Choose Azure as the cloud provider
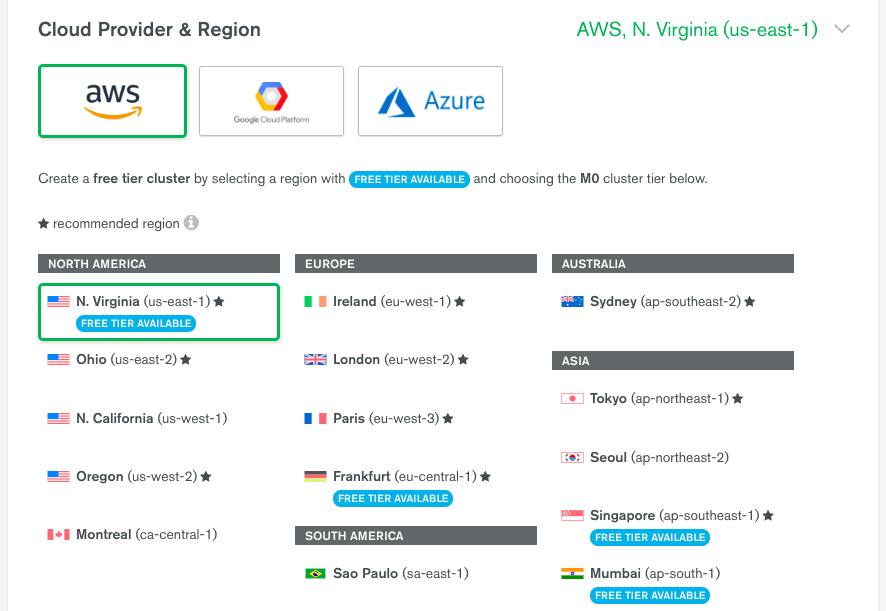Viewport: 886px width, 611px height. [430, 100]
